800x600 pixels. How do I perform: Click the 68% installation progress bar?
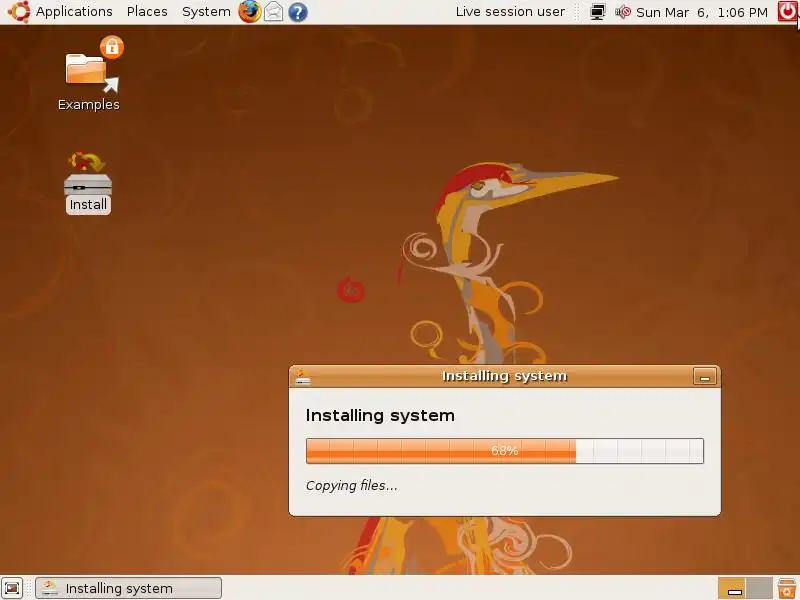click(505, 451)
